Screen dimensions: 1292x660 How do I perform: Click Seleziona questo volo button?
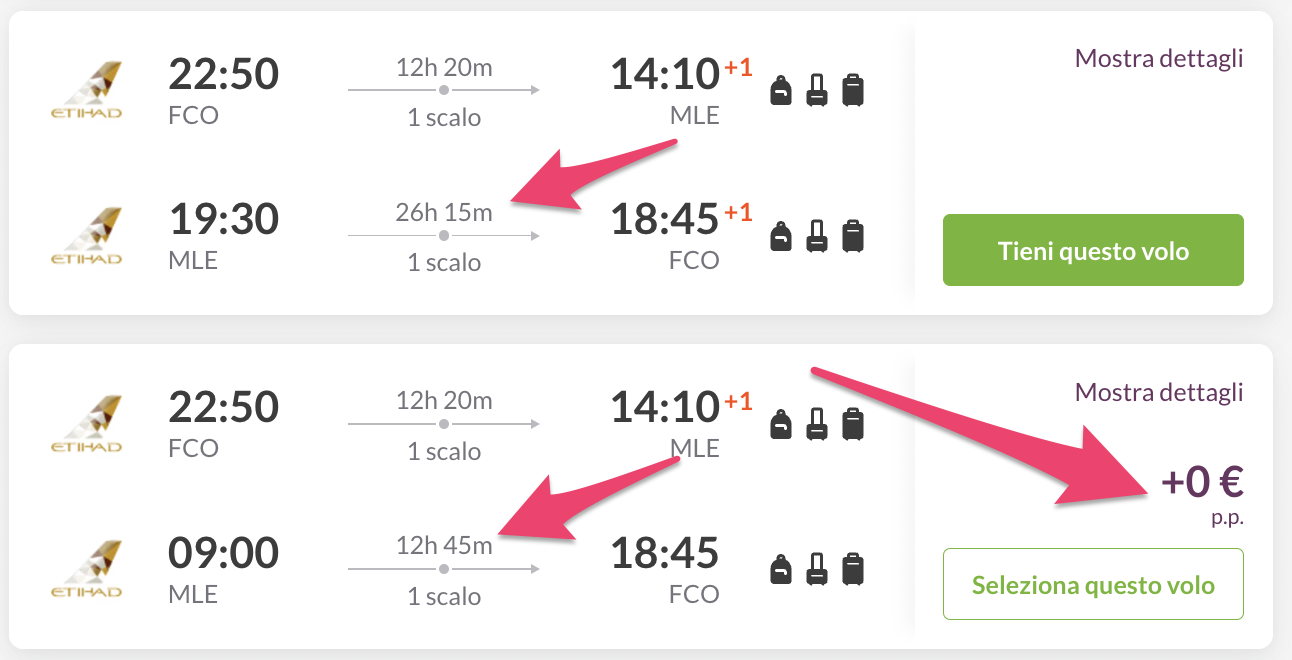click(1093, 584)
